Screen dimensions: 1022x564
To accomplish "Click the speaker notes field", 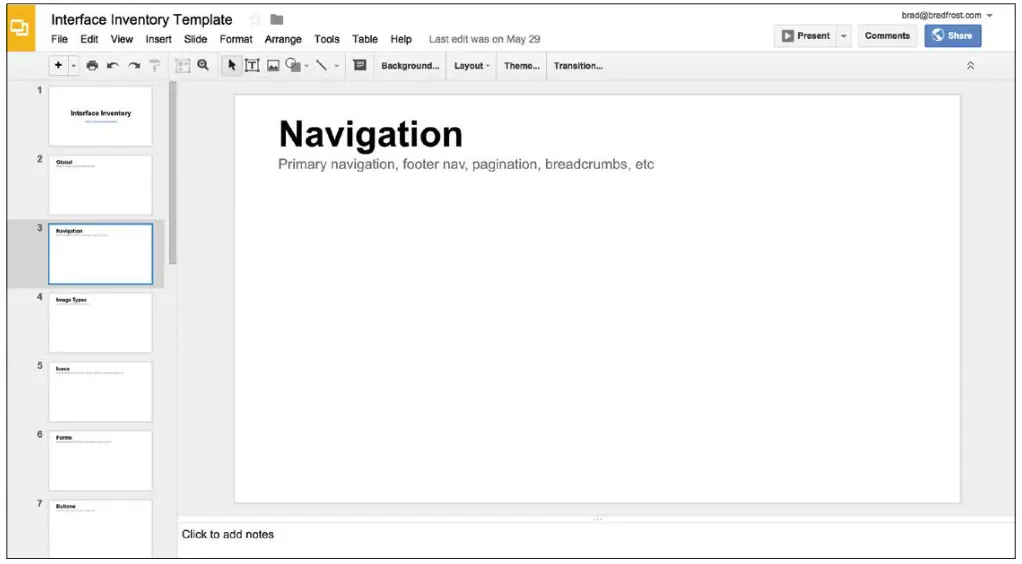I will (596, 540).
